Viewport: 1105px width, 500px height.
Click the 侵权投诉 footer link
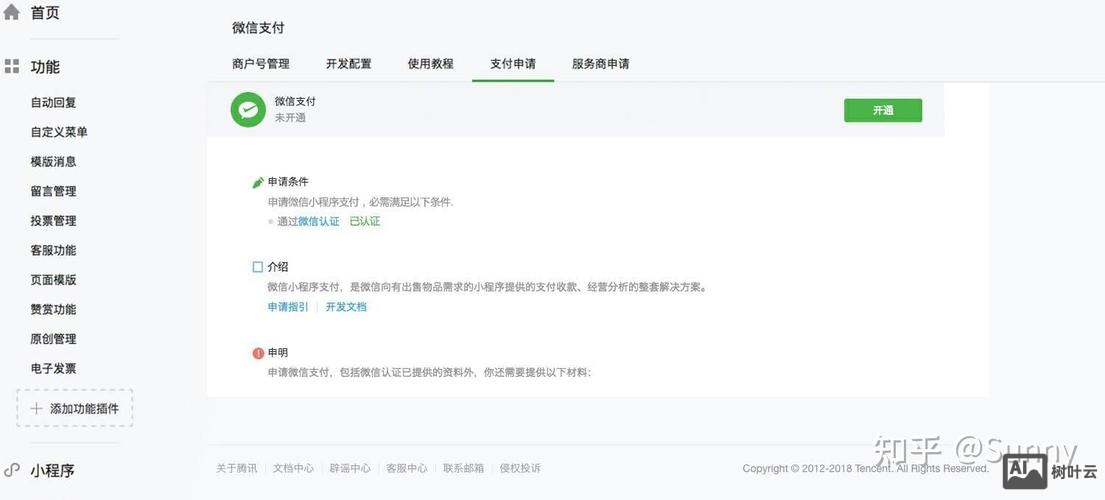(x=520, y=468)
